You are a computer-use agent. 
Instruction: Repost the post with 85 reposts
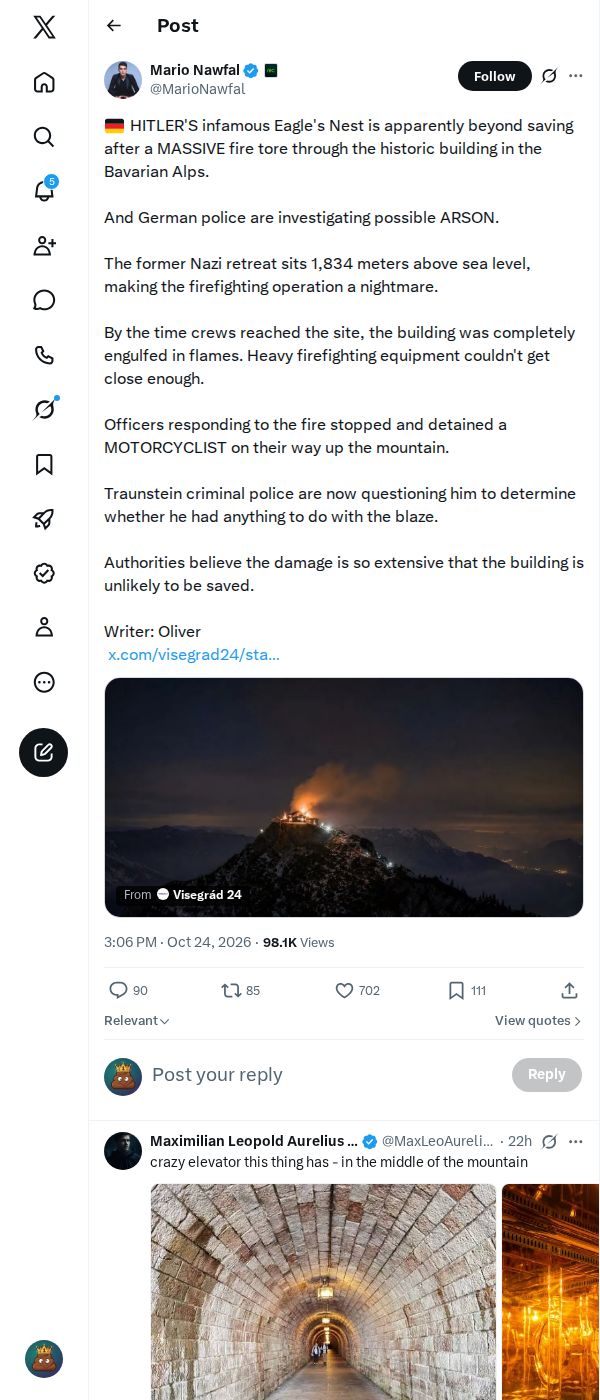241,990
